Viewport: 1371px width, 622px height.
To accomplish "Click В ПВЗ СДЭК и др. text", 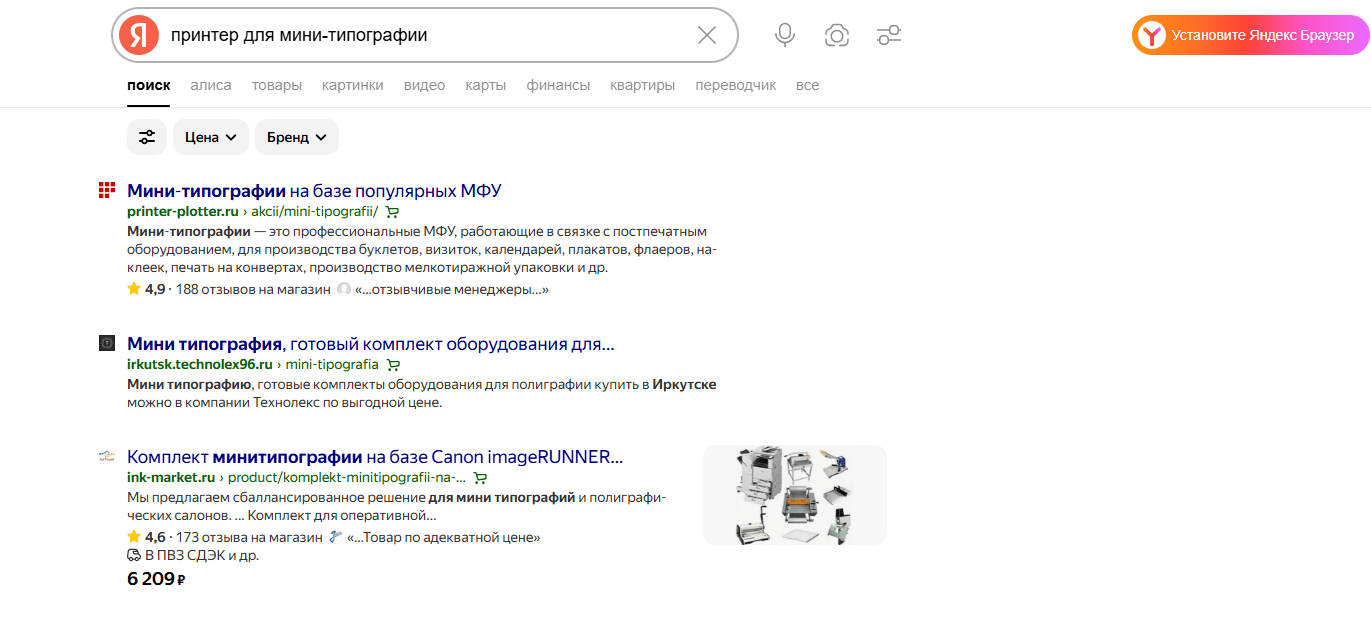I will 202,555.
